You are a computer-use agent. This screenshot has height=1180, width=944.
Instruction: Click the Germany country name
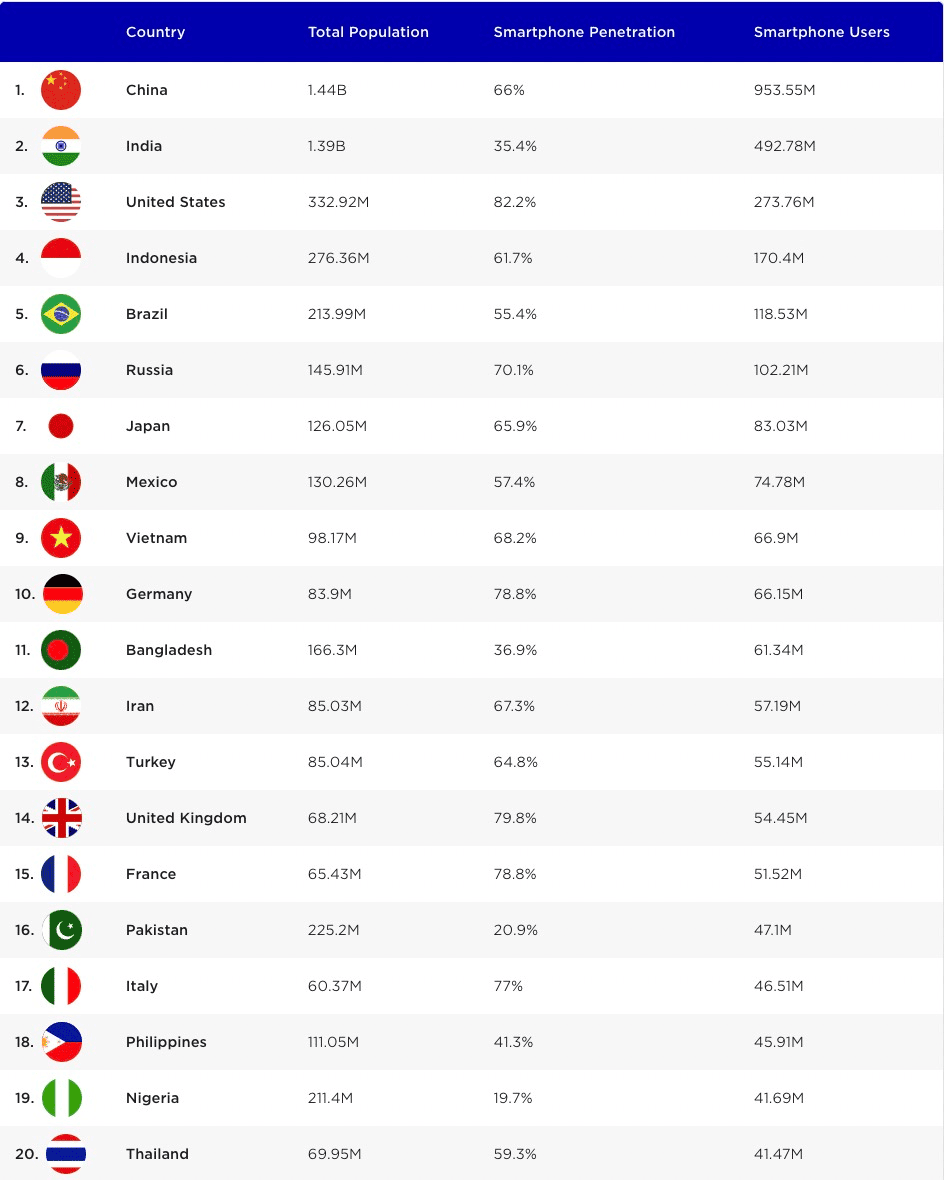[x=159, y=594]
